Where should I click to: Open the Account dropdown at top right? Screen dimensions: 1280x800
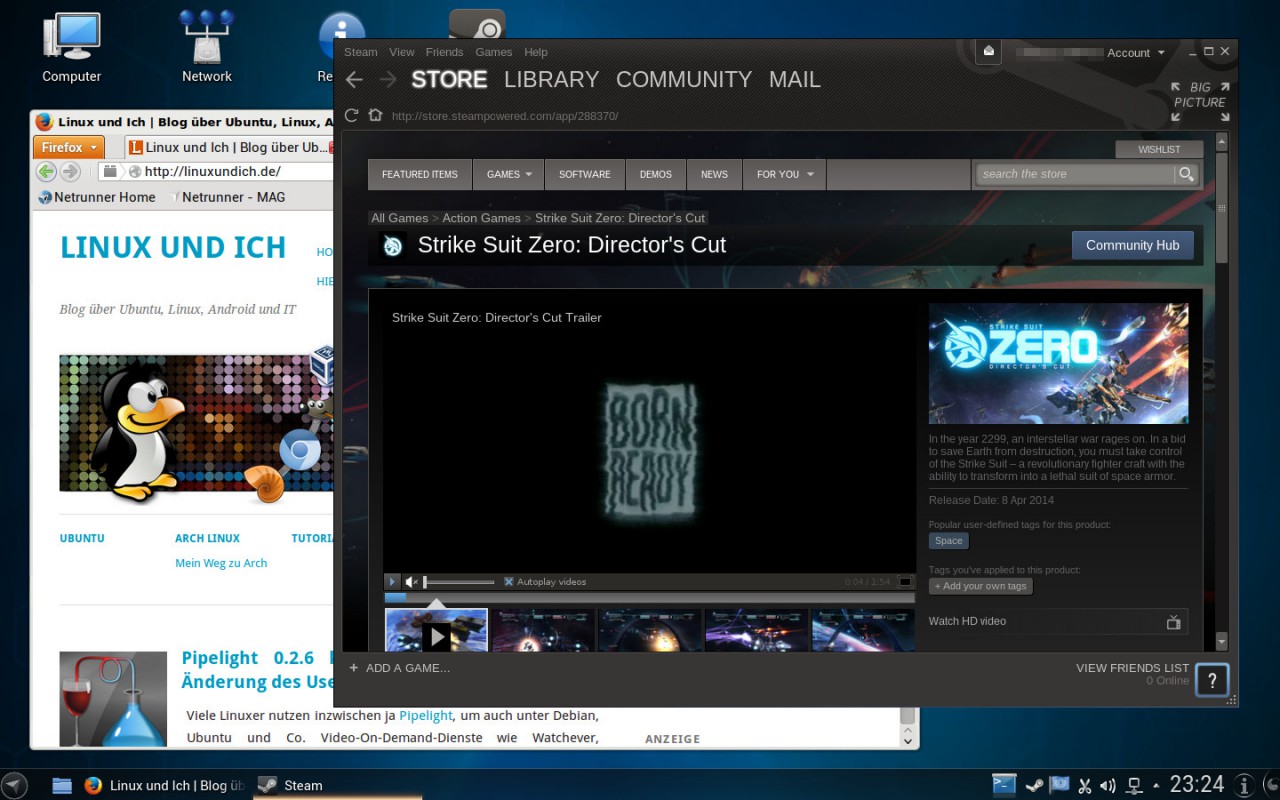click(x=1135, y=52)
